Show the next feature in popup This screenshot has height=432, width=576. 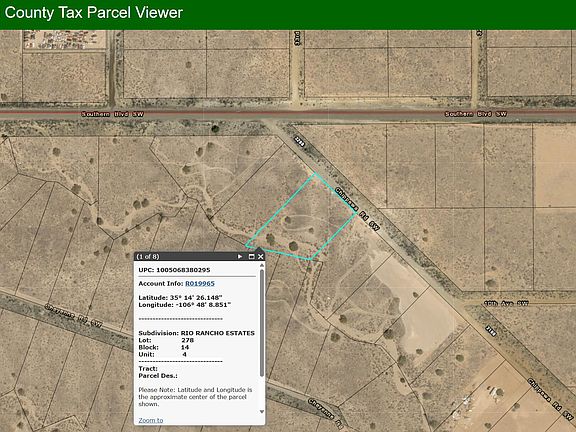pyautogui.click(x=240, y=256)
